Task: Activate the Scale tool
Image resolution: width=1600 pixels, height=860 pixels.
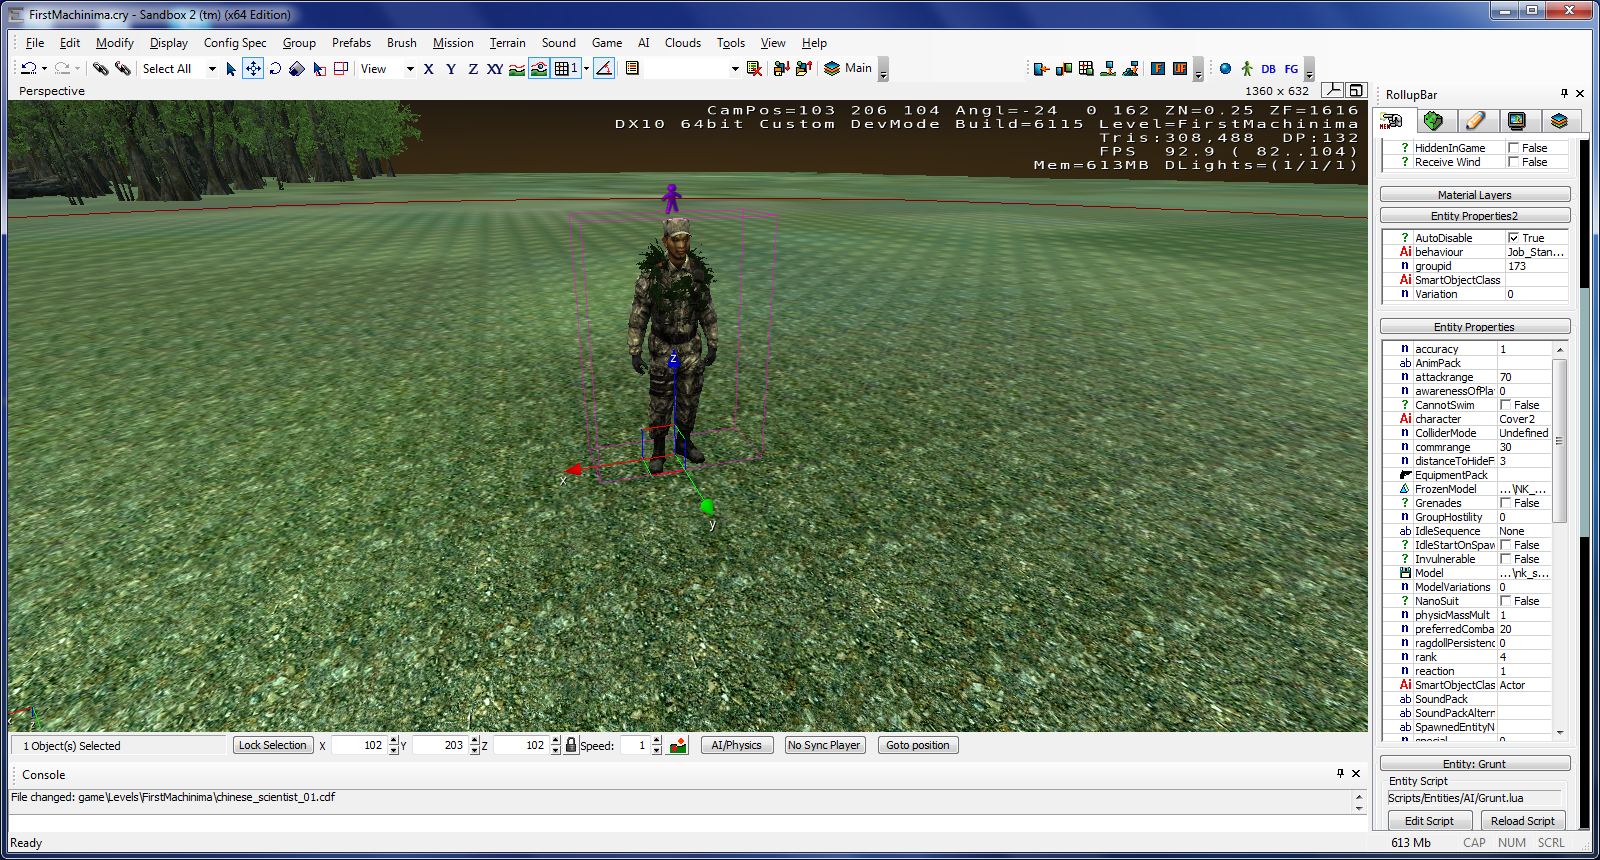Action: tap(297, 69)
